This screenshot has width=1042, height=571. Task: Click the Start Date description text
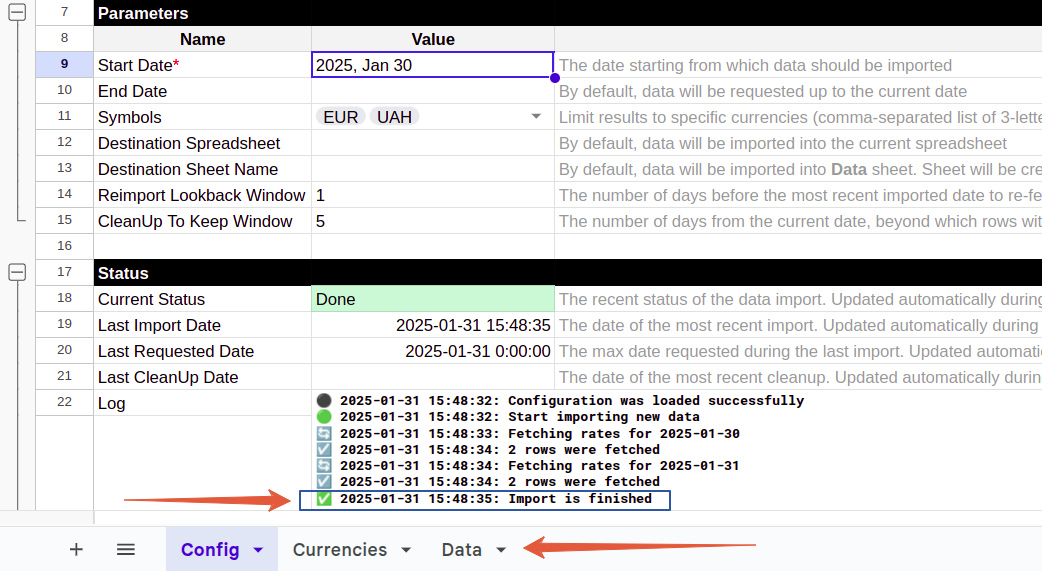pyautogui.click(x=755, y=65)
